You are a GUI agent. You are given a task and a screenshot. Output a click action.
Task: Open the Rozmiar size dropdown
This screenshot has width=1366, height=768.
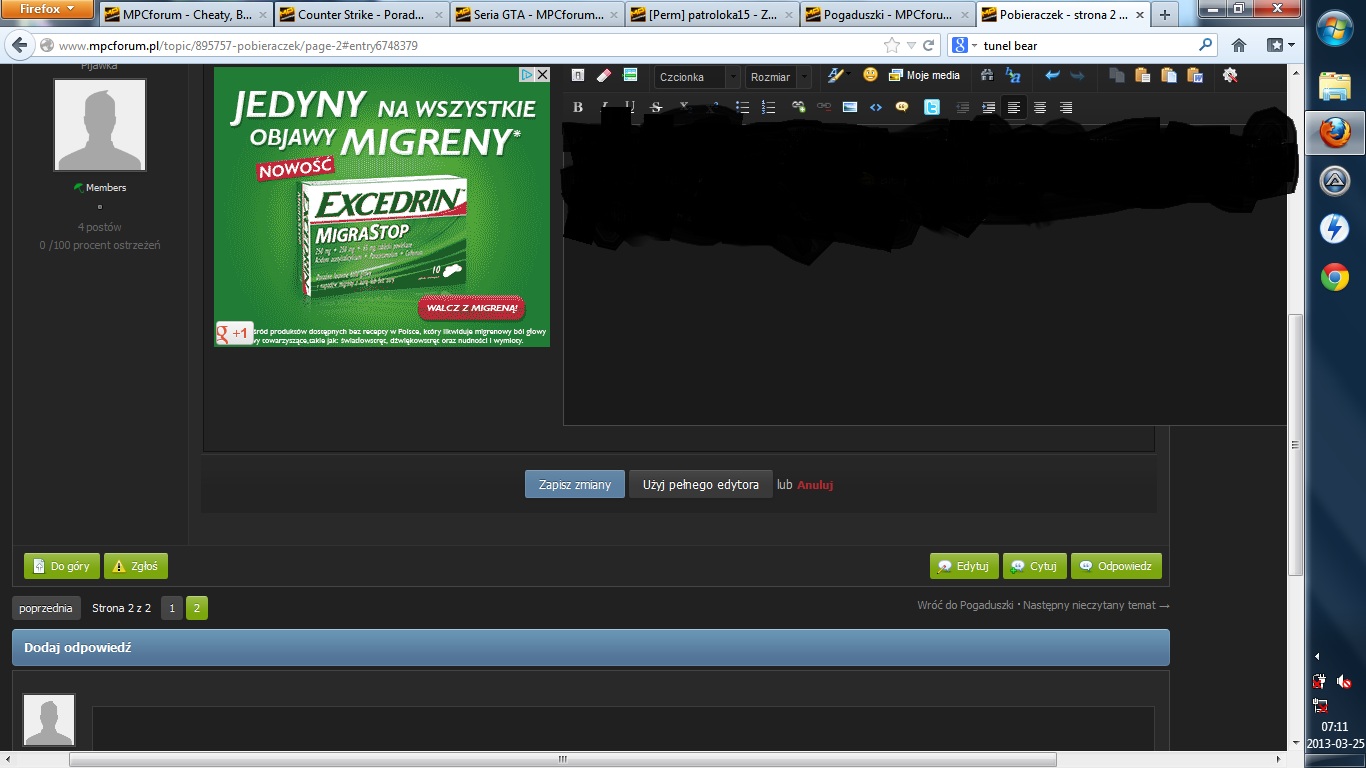click(779, 77)
